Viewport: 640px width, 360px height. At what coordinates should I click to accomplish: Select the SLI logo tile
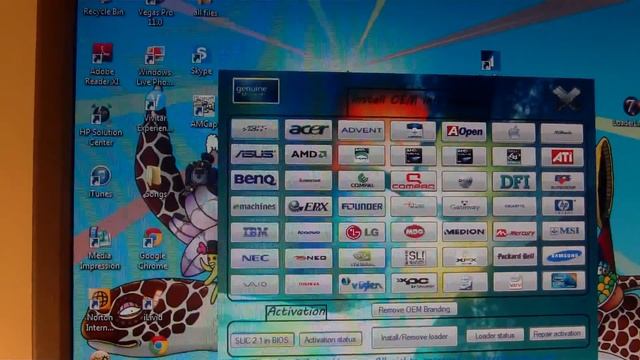[x=413, y=257]
